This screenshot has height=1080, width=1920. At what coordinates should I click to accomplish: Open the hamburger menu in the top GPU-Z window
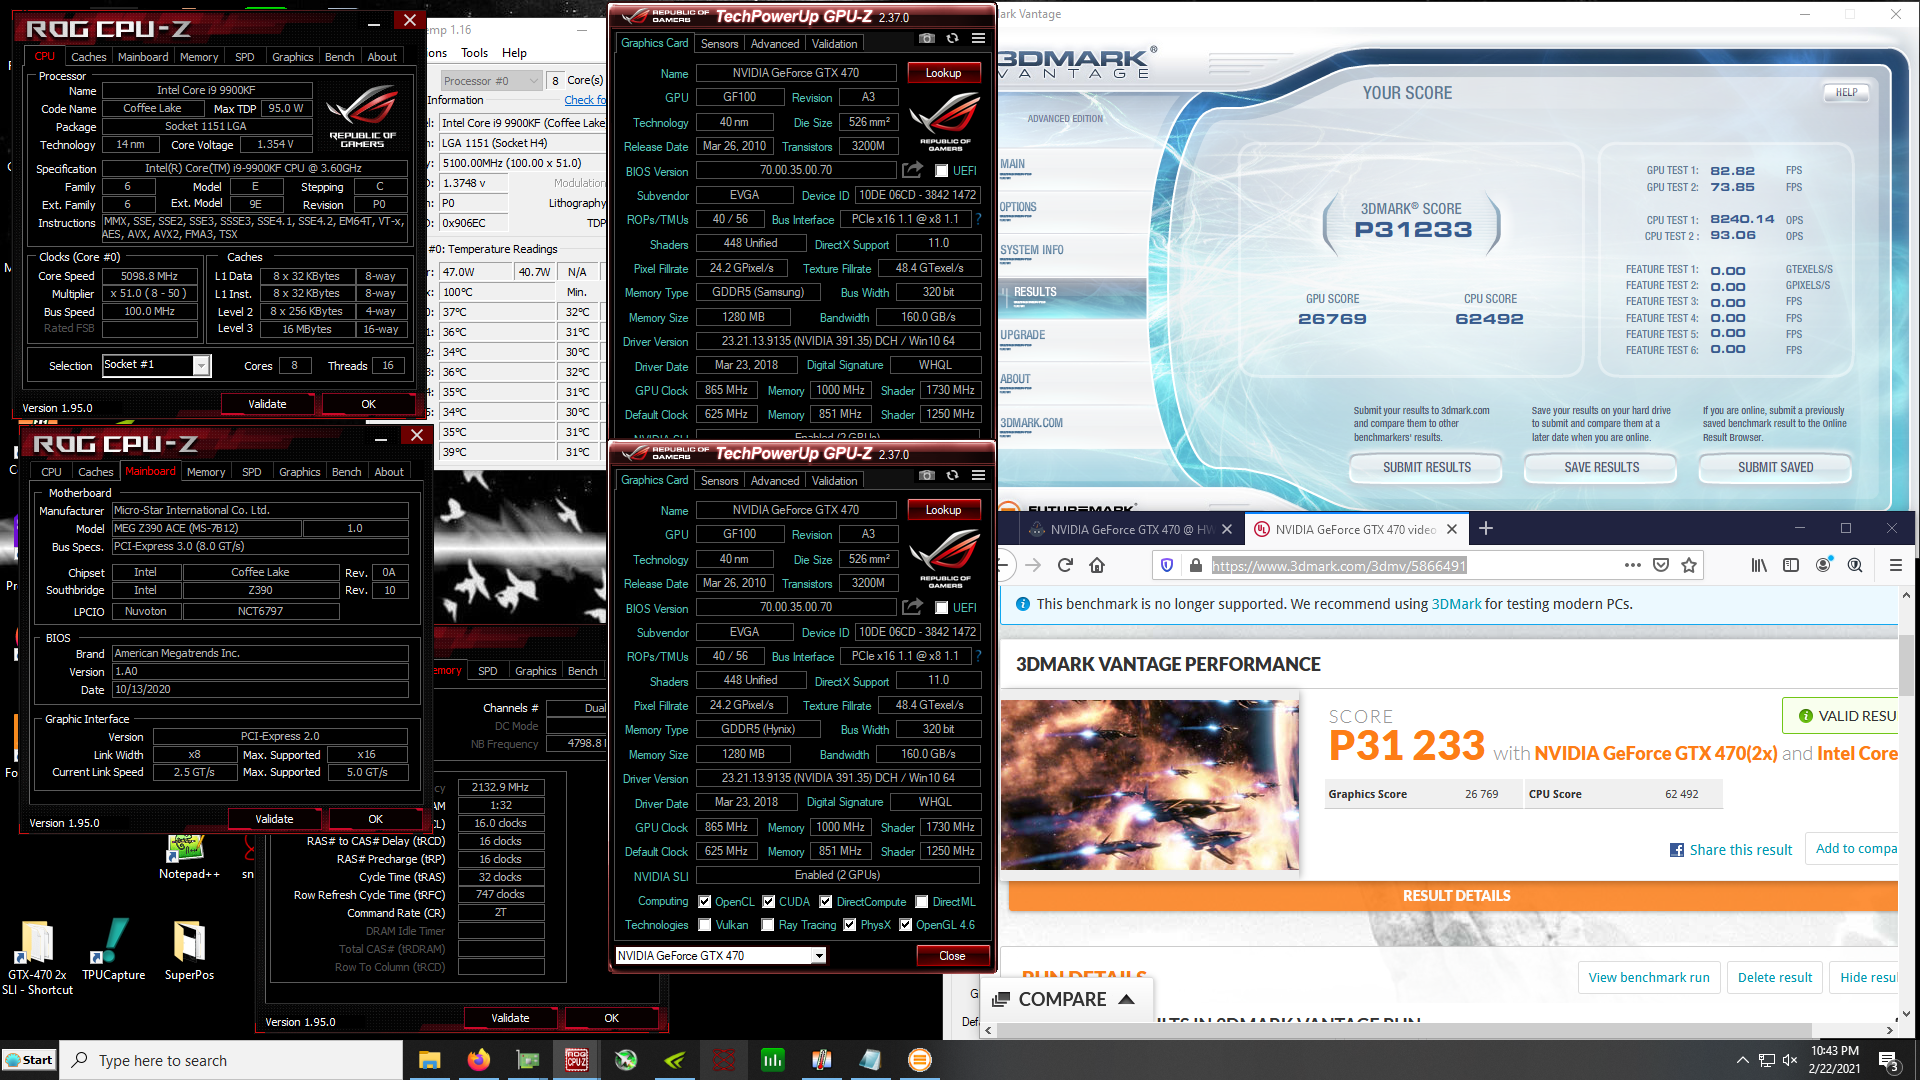tap(978, 39)
